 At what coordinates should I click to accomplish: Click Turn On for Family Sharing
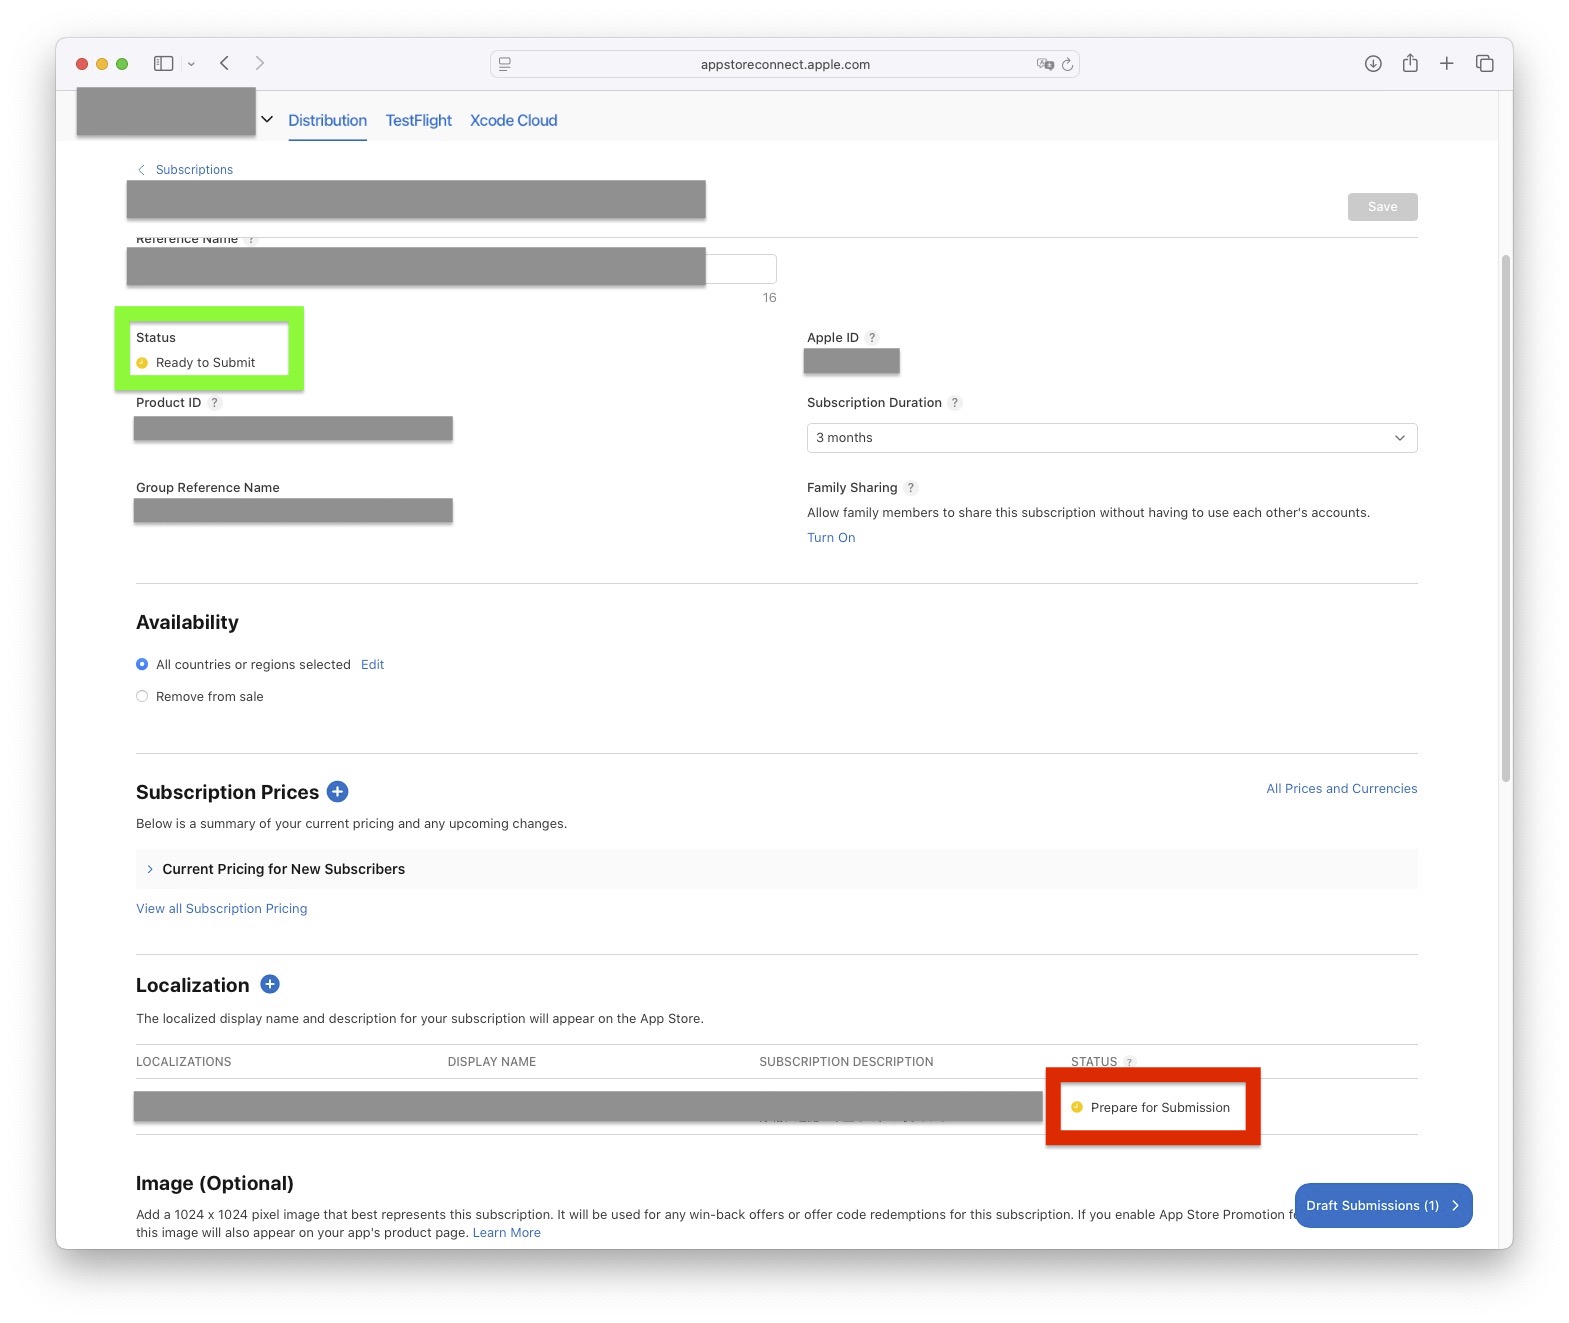[830, 538]
